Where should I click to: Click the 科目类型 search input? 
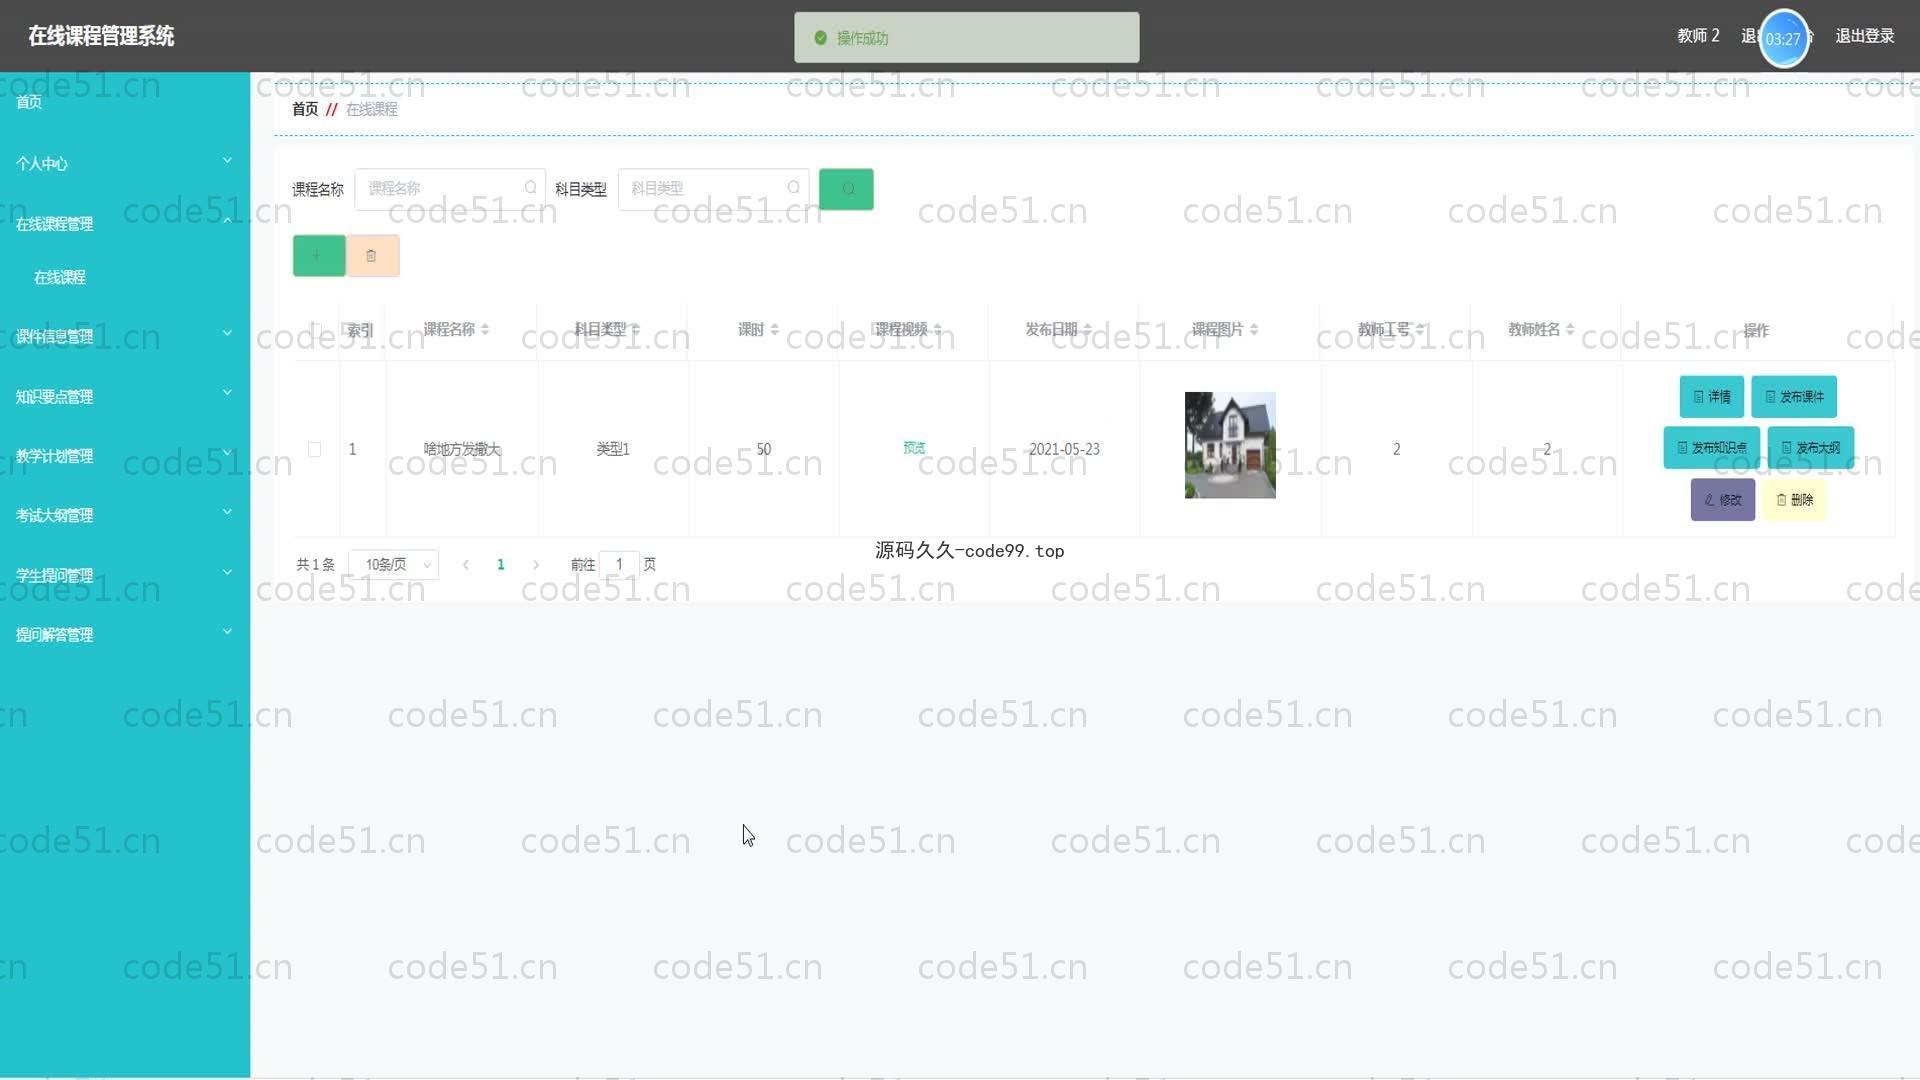[x=713, y=189]
